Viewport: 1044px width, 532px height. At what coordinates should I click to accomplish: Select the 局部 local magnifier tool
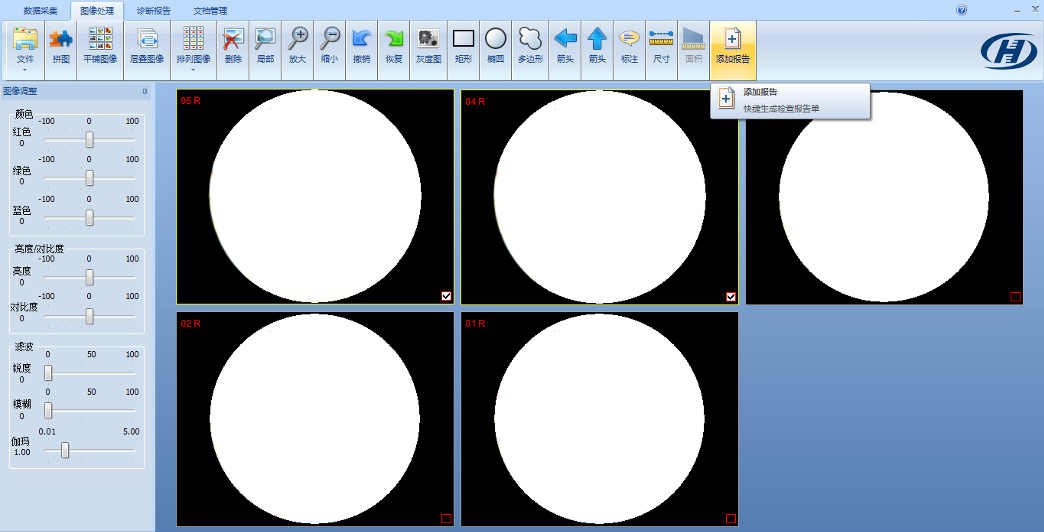tap(265, 51)
